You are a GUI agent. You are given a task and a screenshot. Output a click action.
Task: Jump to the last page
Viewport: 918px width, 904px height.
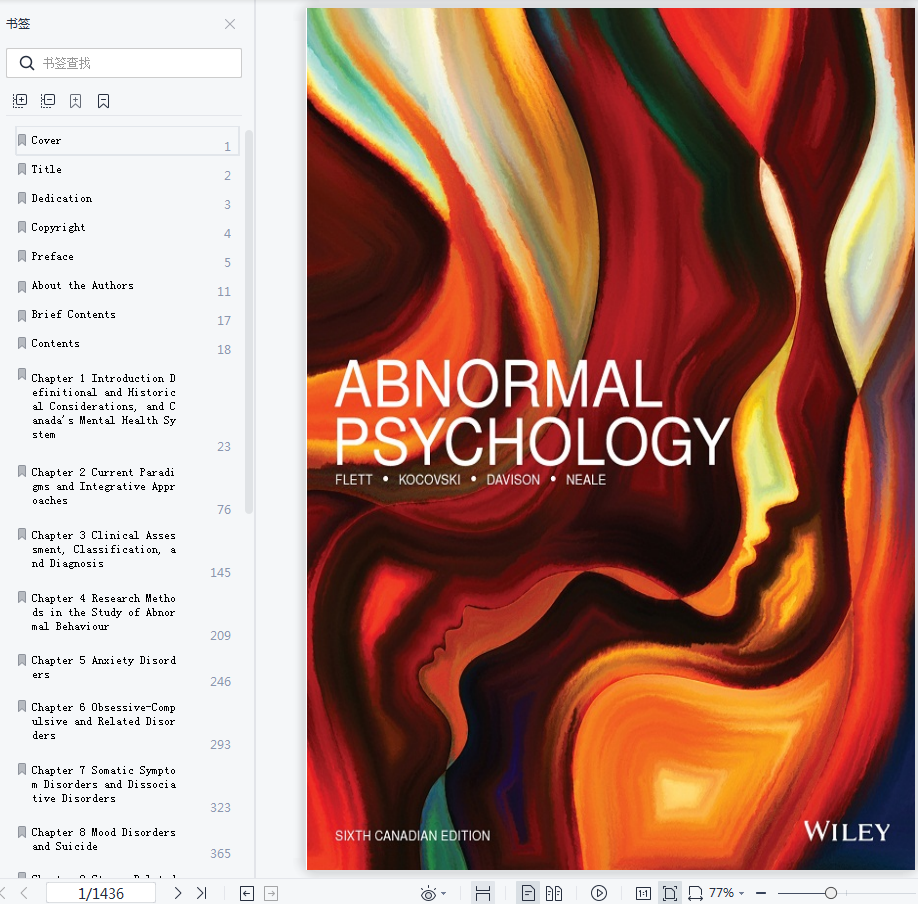click(x=202, y=893)
